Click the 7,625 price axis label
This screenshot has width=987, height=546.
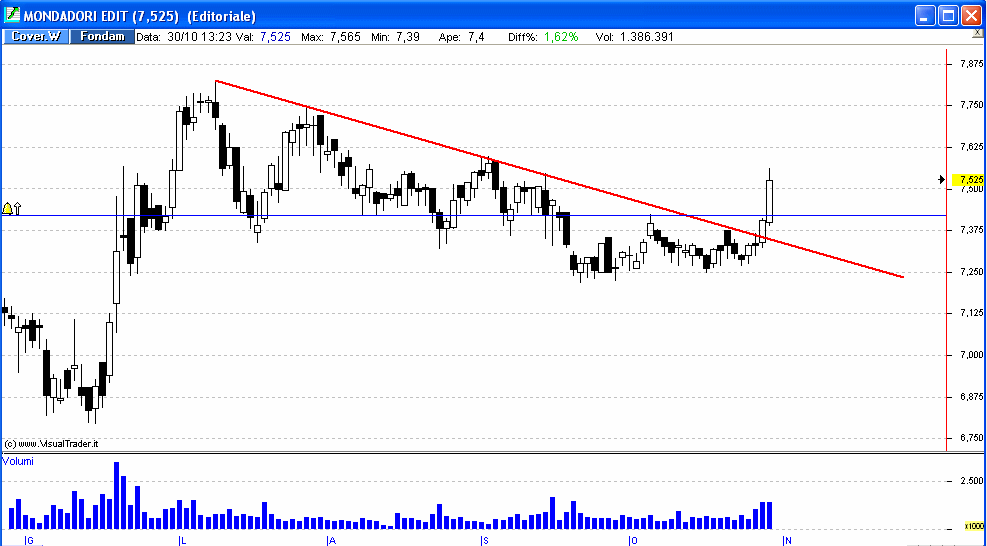(x=972, y=147)
